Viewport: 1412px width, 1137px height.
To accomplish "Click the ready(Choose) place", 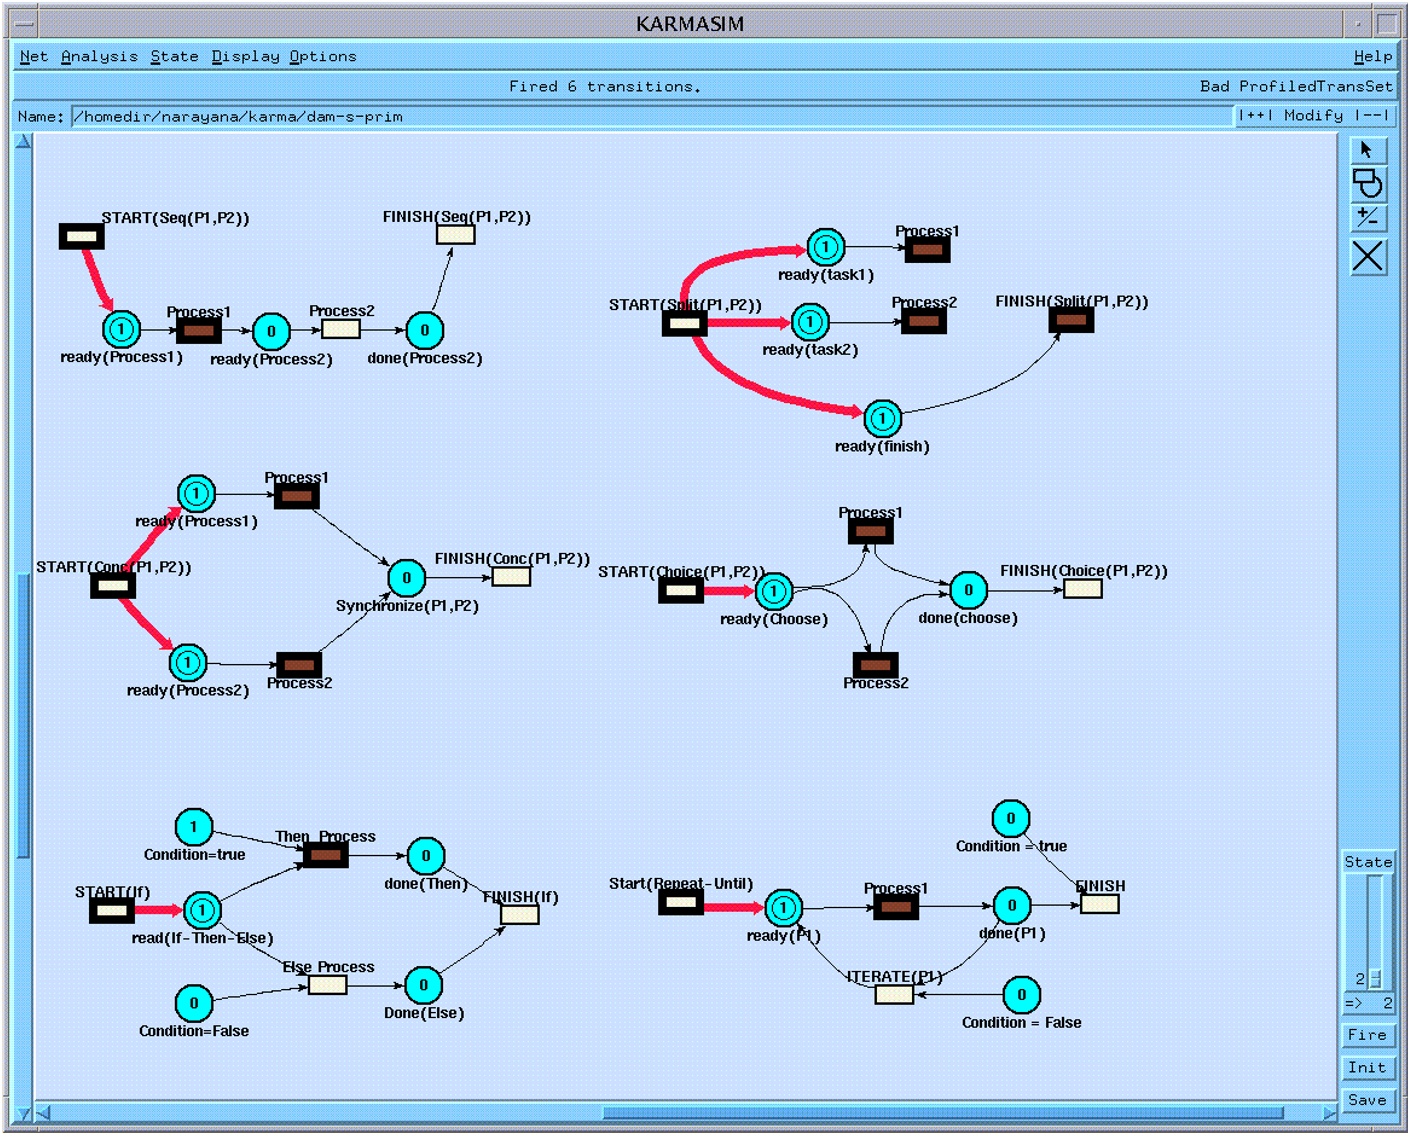I will click(x=773, y=591).
